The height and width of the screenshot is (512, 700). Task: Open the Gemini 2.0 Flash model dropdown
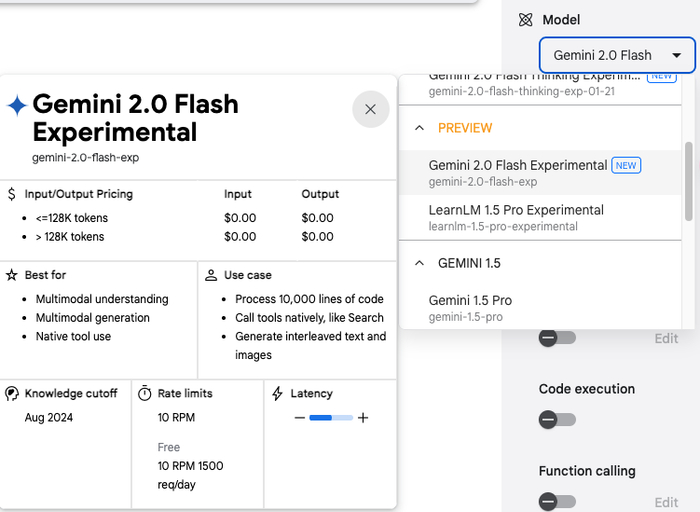tap(617, 55)
